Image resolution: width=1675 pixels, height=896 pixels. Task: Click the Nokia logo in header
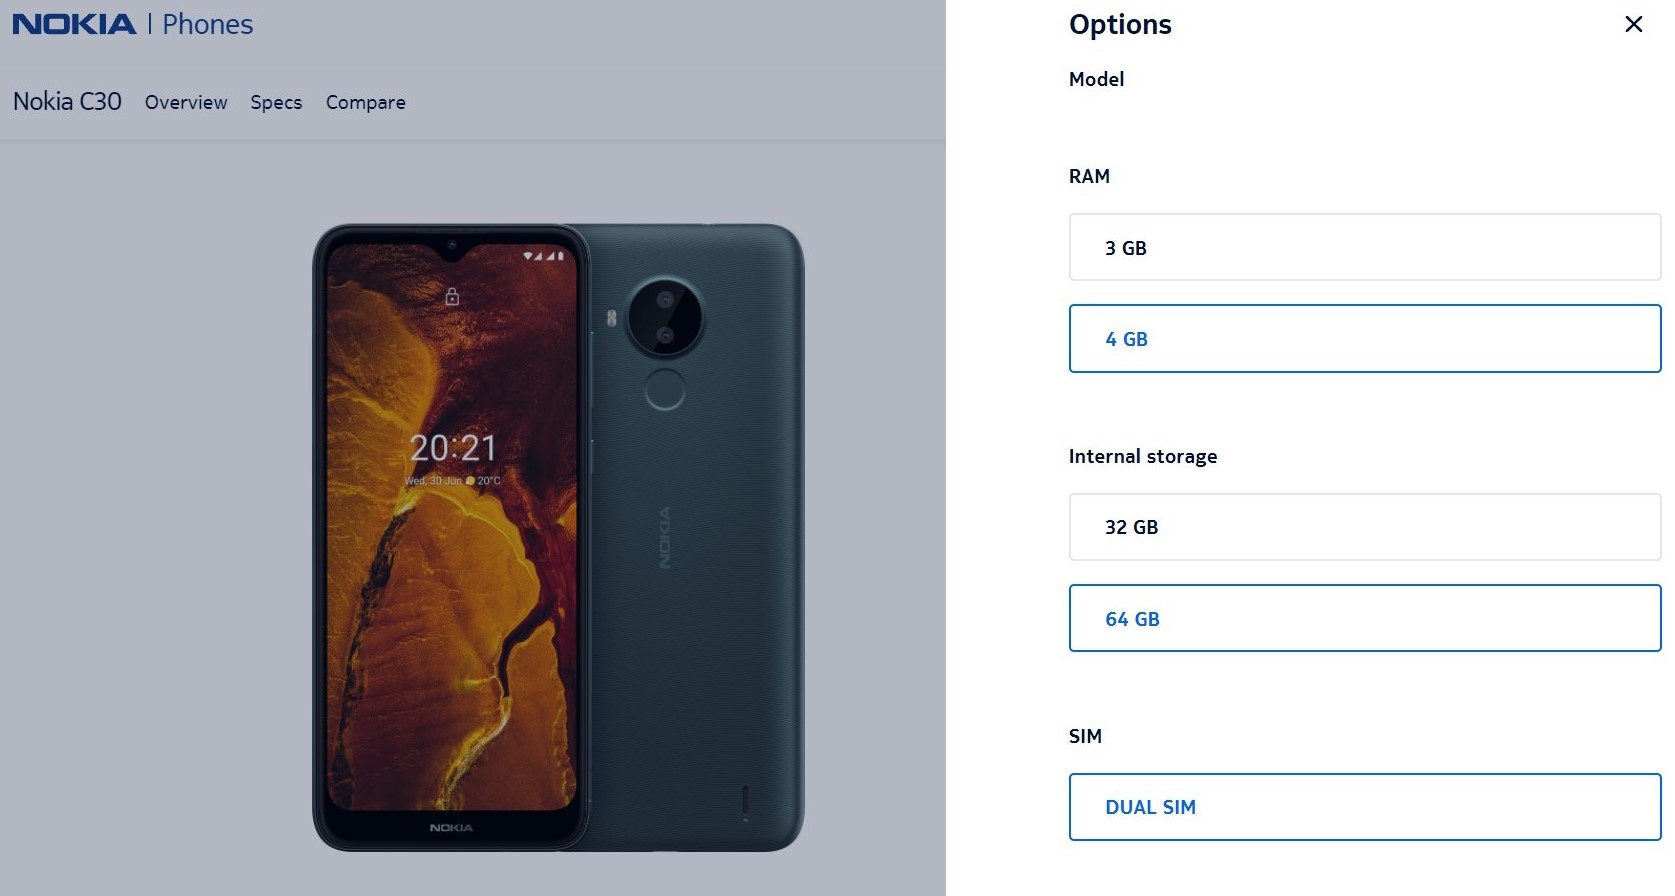[74, 24]
